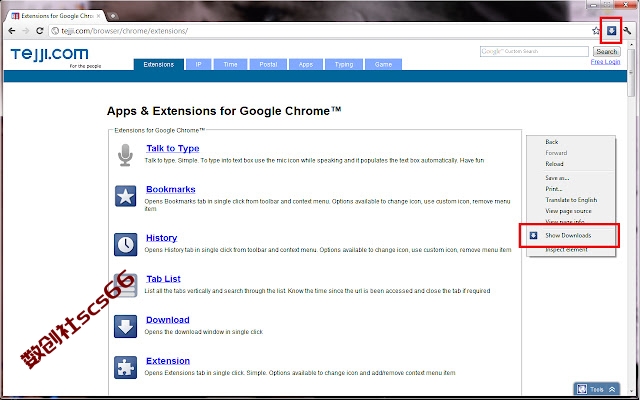640x400 pixels.
Task: Open the History extension link
Action: tap(162, 238)
